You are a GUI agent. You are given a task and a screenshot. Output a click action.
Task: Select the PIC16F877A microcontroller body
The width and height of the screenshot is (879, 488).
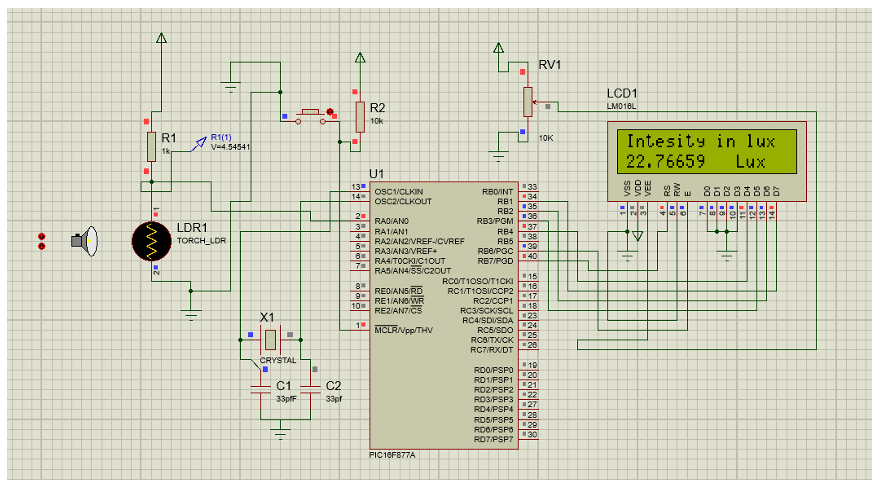(444, 315)
